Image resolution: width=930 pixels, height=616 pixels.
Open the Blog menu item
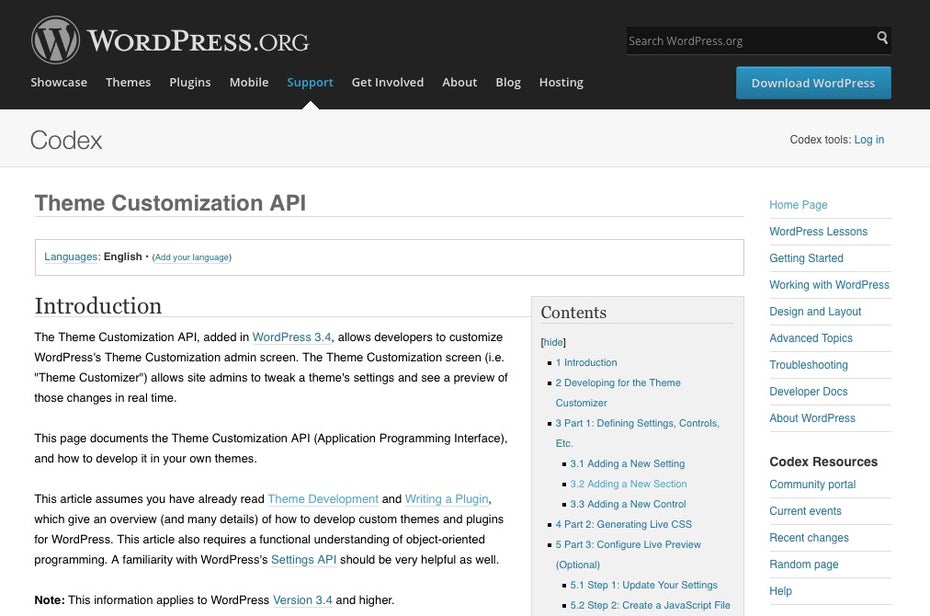coord(508,82)
